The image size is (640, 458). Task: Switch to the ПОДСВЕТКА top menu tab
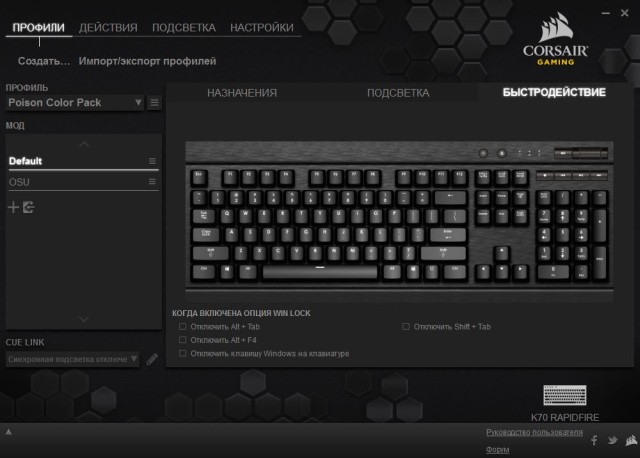[x=184, y=27]
